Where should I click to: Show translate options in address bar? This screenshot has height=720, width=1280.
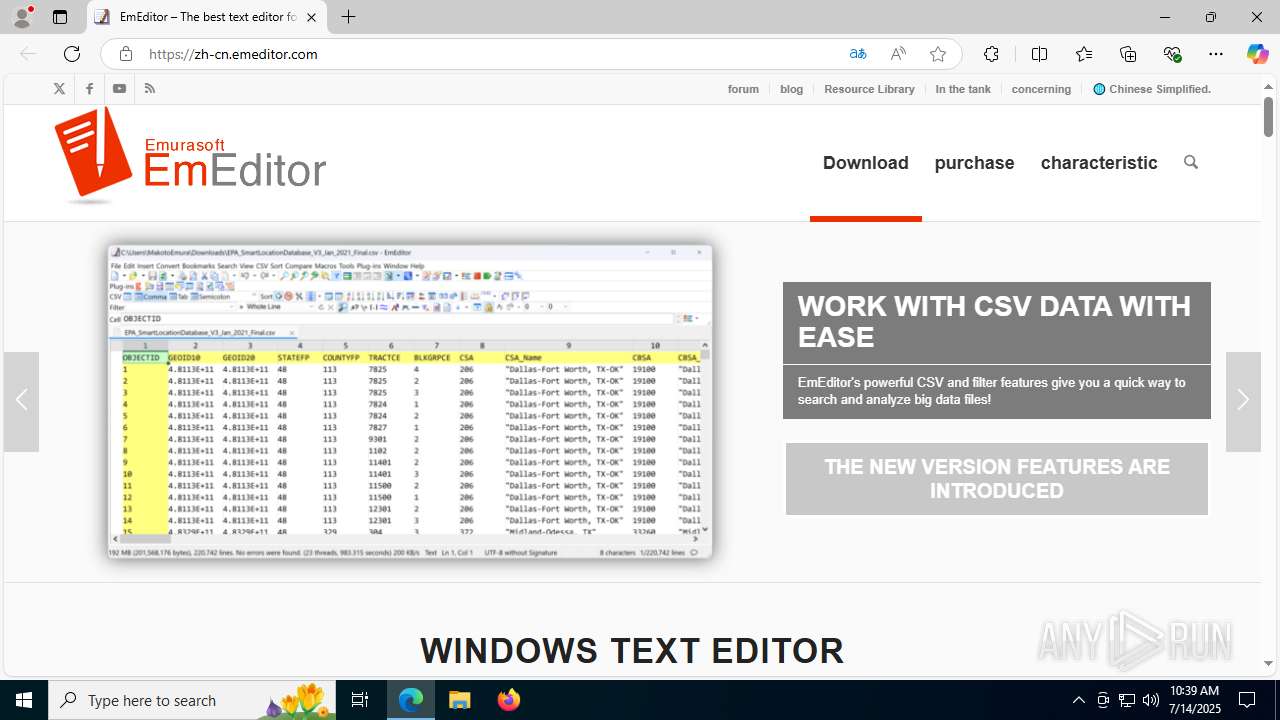[858, 54]
